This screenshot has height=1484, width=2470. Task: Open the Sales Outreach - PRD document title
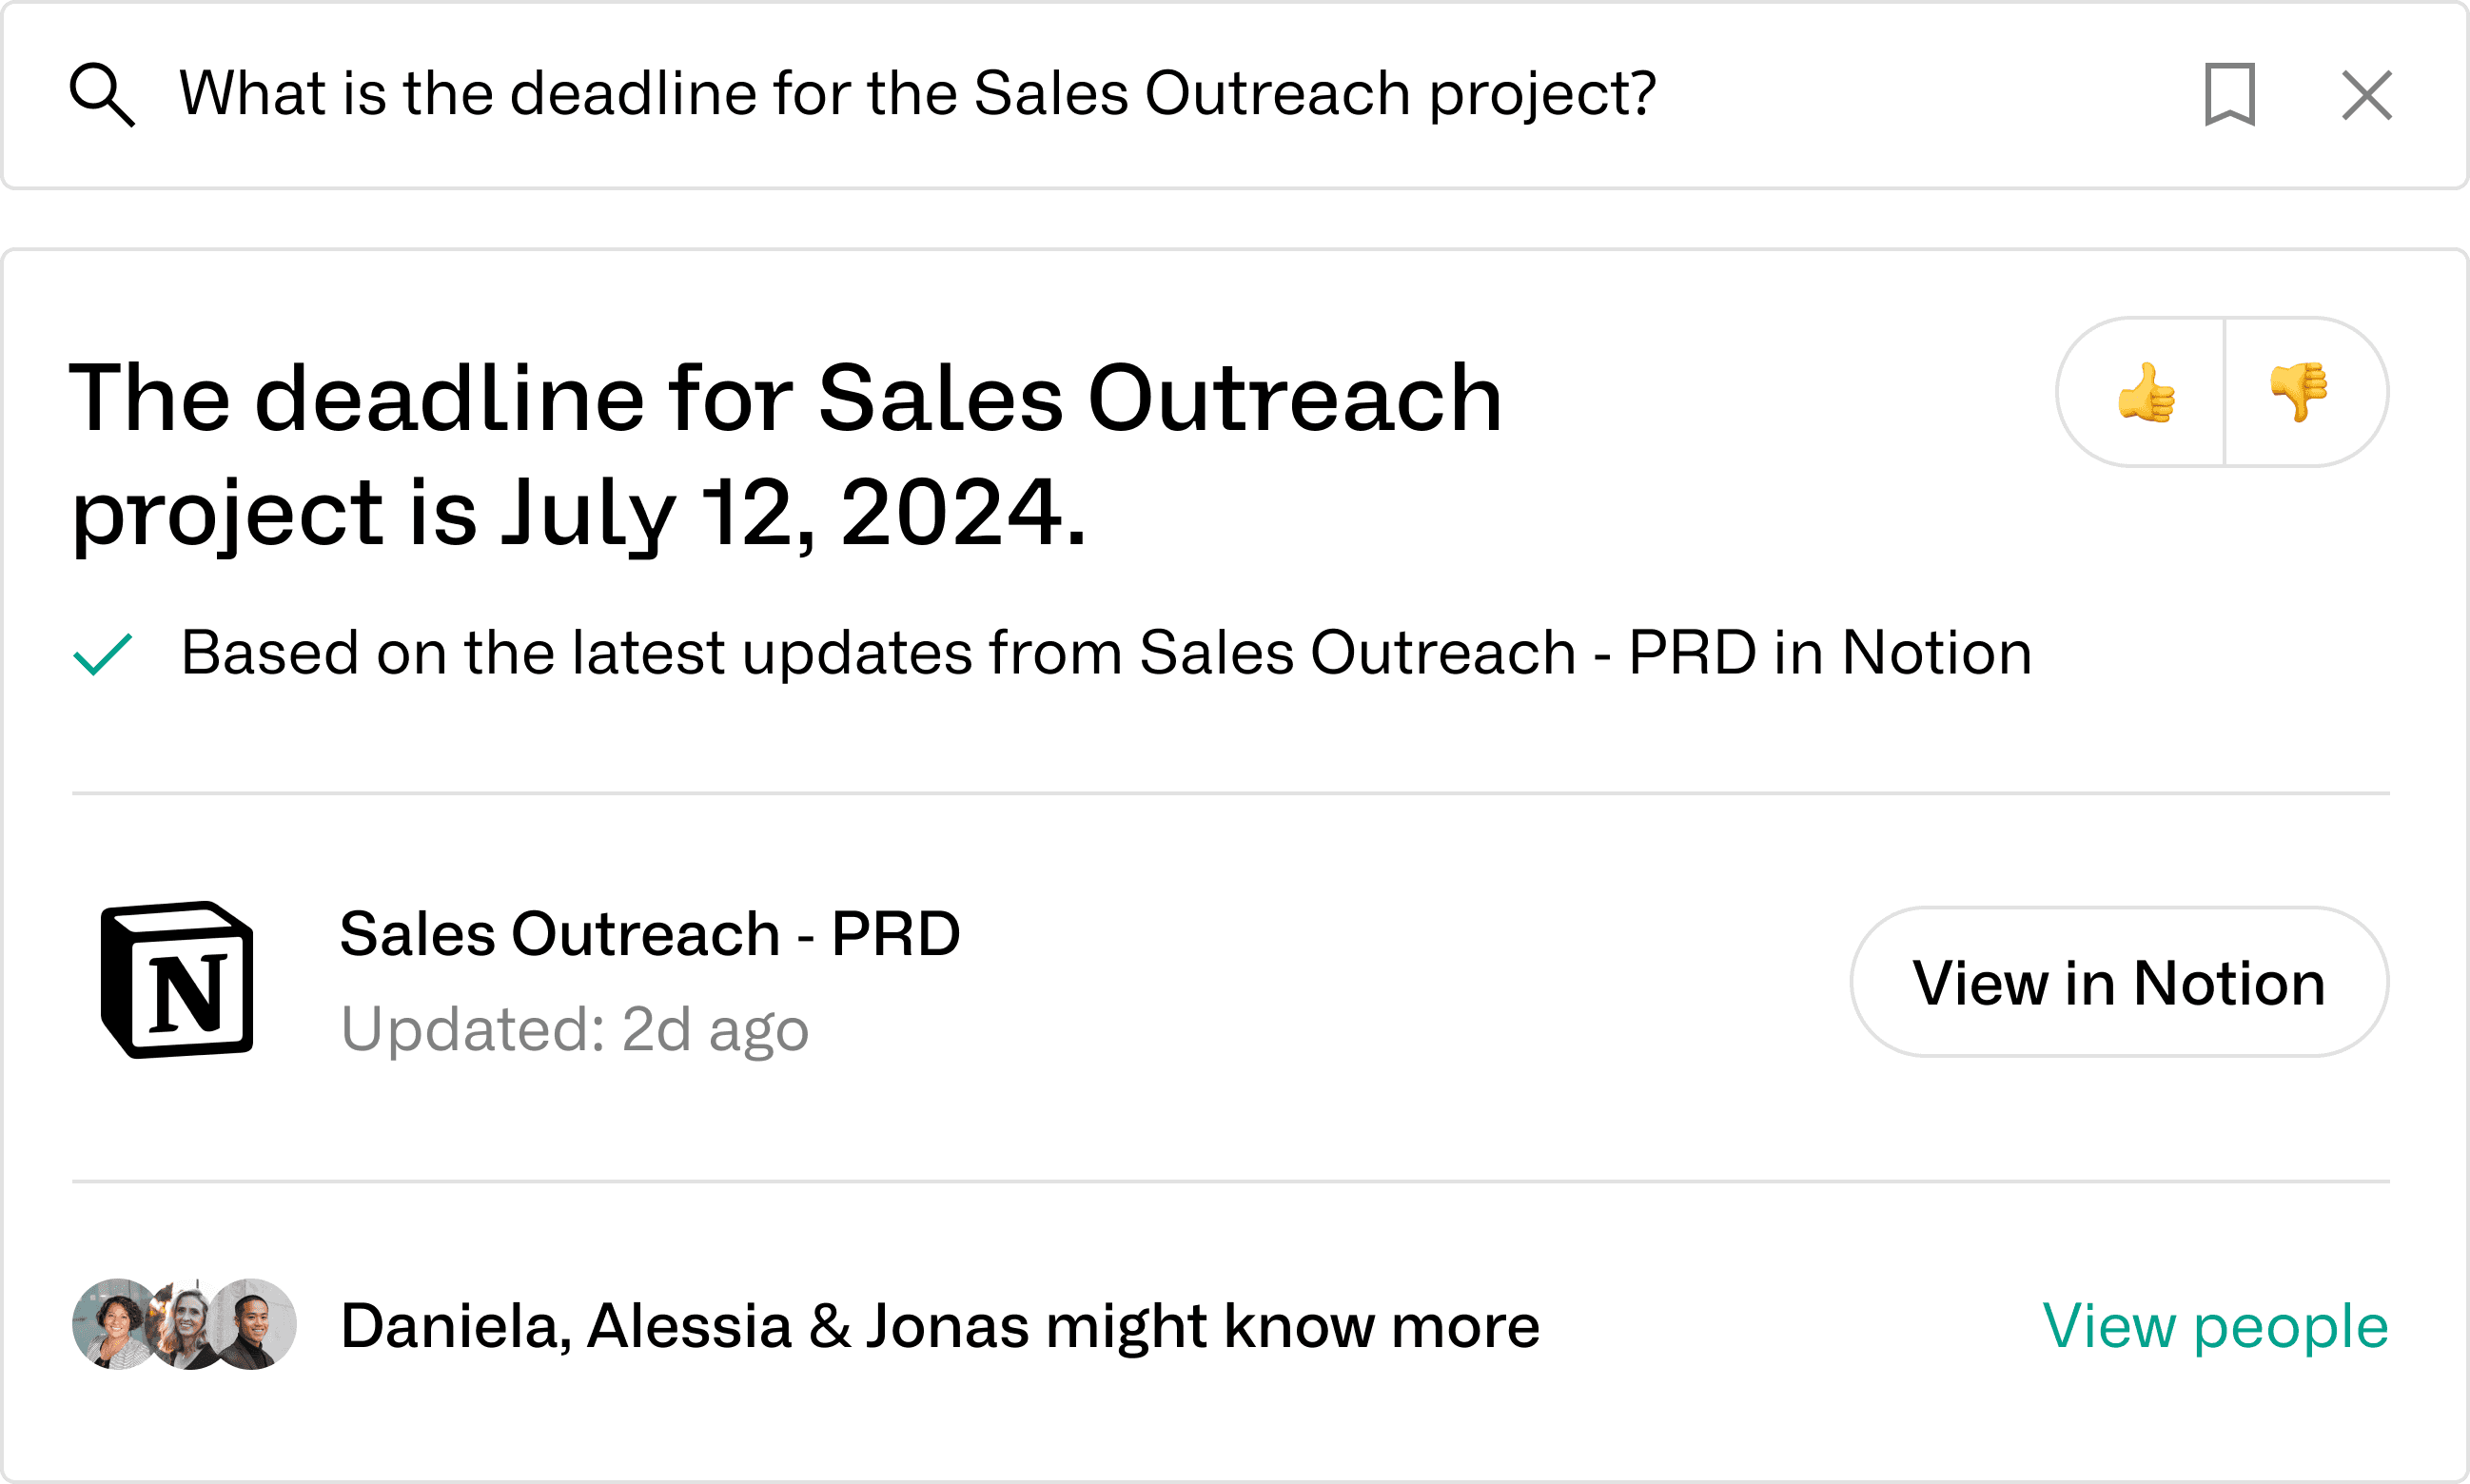point(650,934)
